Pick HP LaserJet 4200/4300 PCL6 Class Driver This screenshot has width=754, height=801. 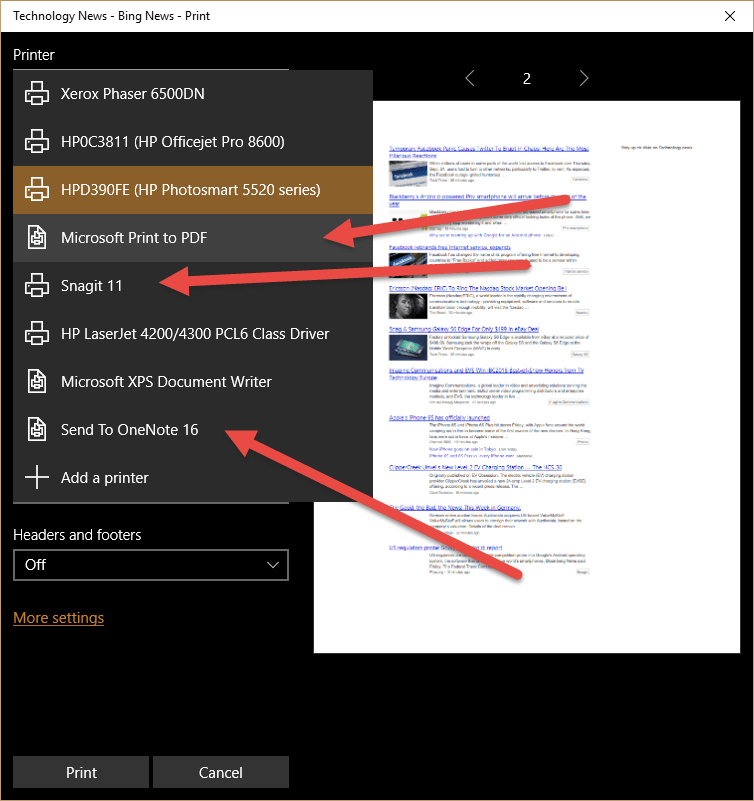pos(193,334)
